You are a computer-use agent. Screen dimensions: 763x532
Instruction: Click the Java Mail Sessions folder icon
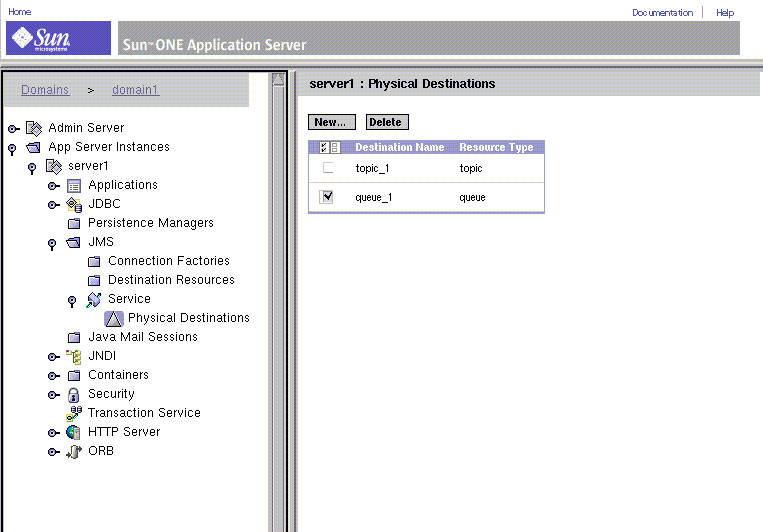pyautogui.click(x=74, y=337)
